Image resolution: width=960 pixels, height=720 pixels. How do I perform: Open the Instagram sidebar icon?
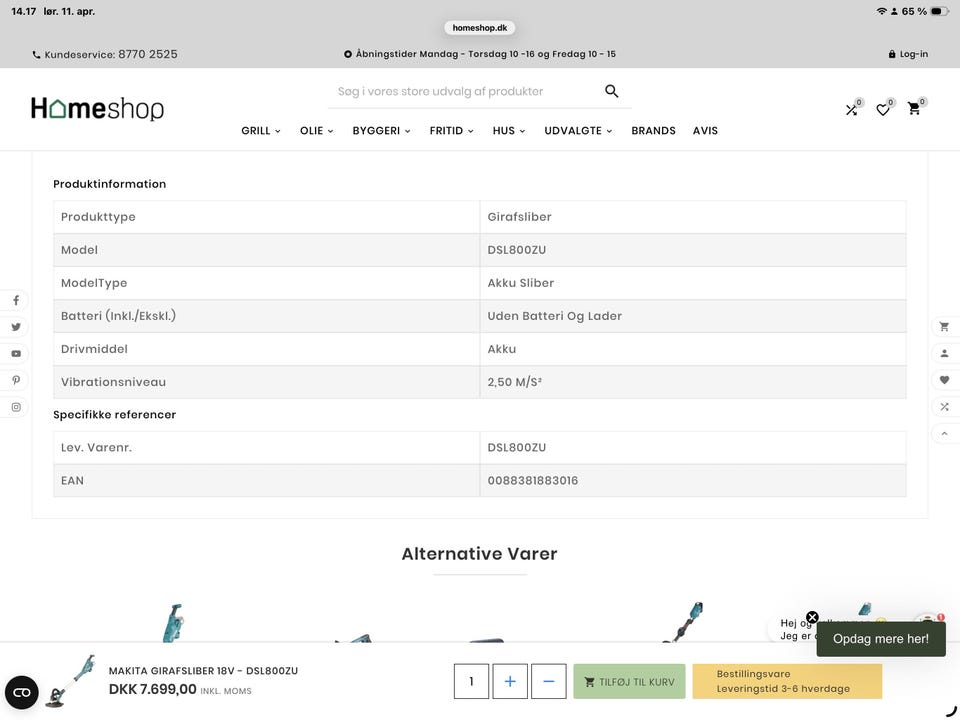[16, 407]
